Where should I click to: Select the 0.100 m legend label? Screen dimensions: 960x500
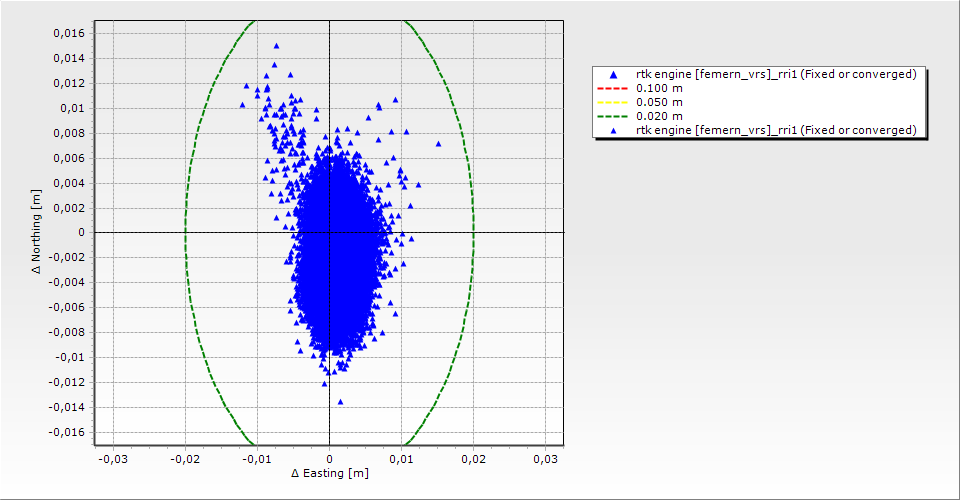(x=660, y=88)
